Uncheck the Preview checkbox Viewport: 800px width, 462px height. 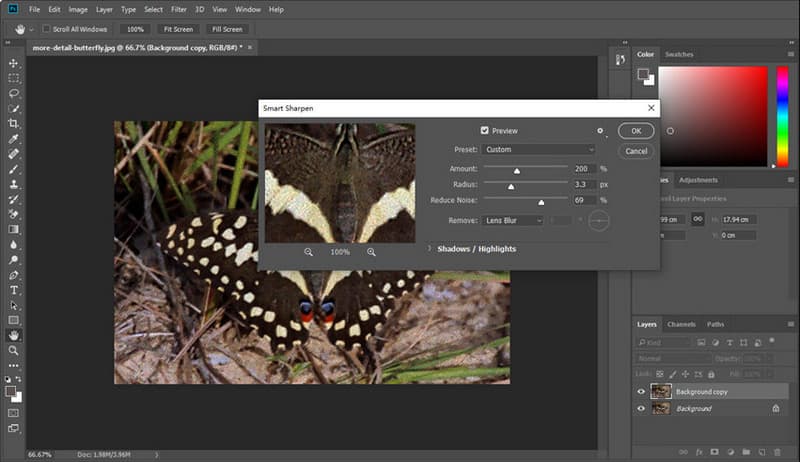[x=485, y=131]
